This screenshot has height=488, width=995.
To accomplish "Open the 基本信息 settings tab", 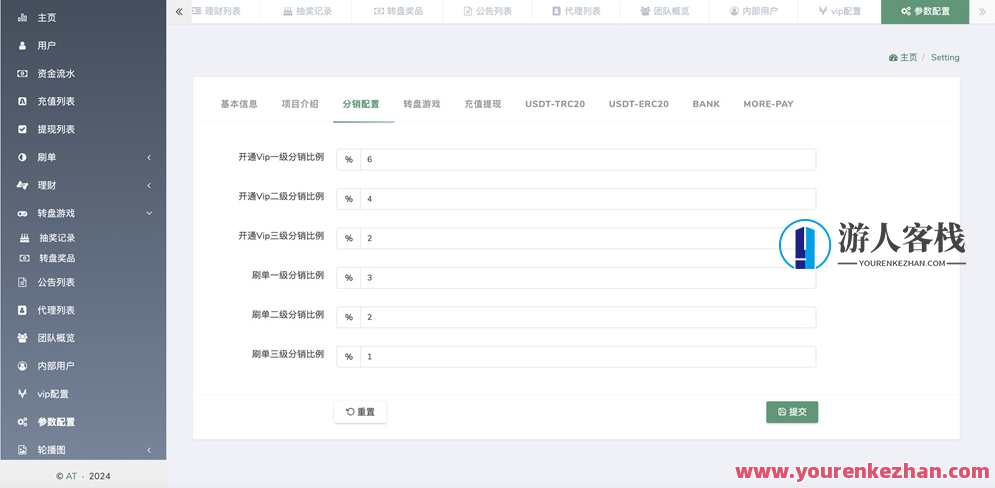I will tap(239, 104).
